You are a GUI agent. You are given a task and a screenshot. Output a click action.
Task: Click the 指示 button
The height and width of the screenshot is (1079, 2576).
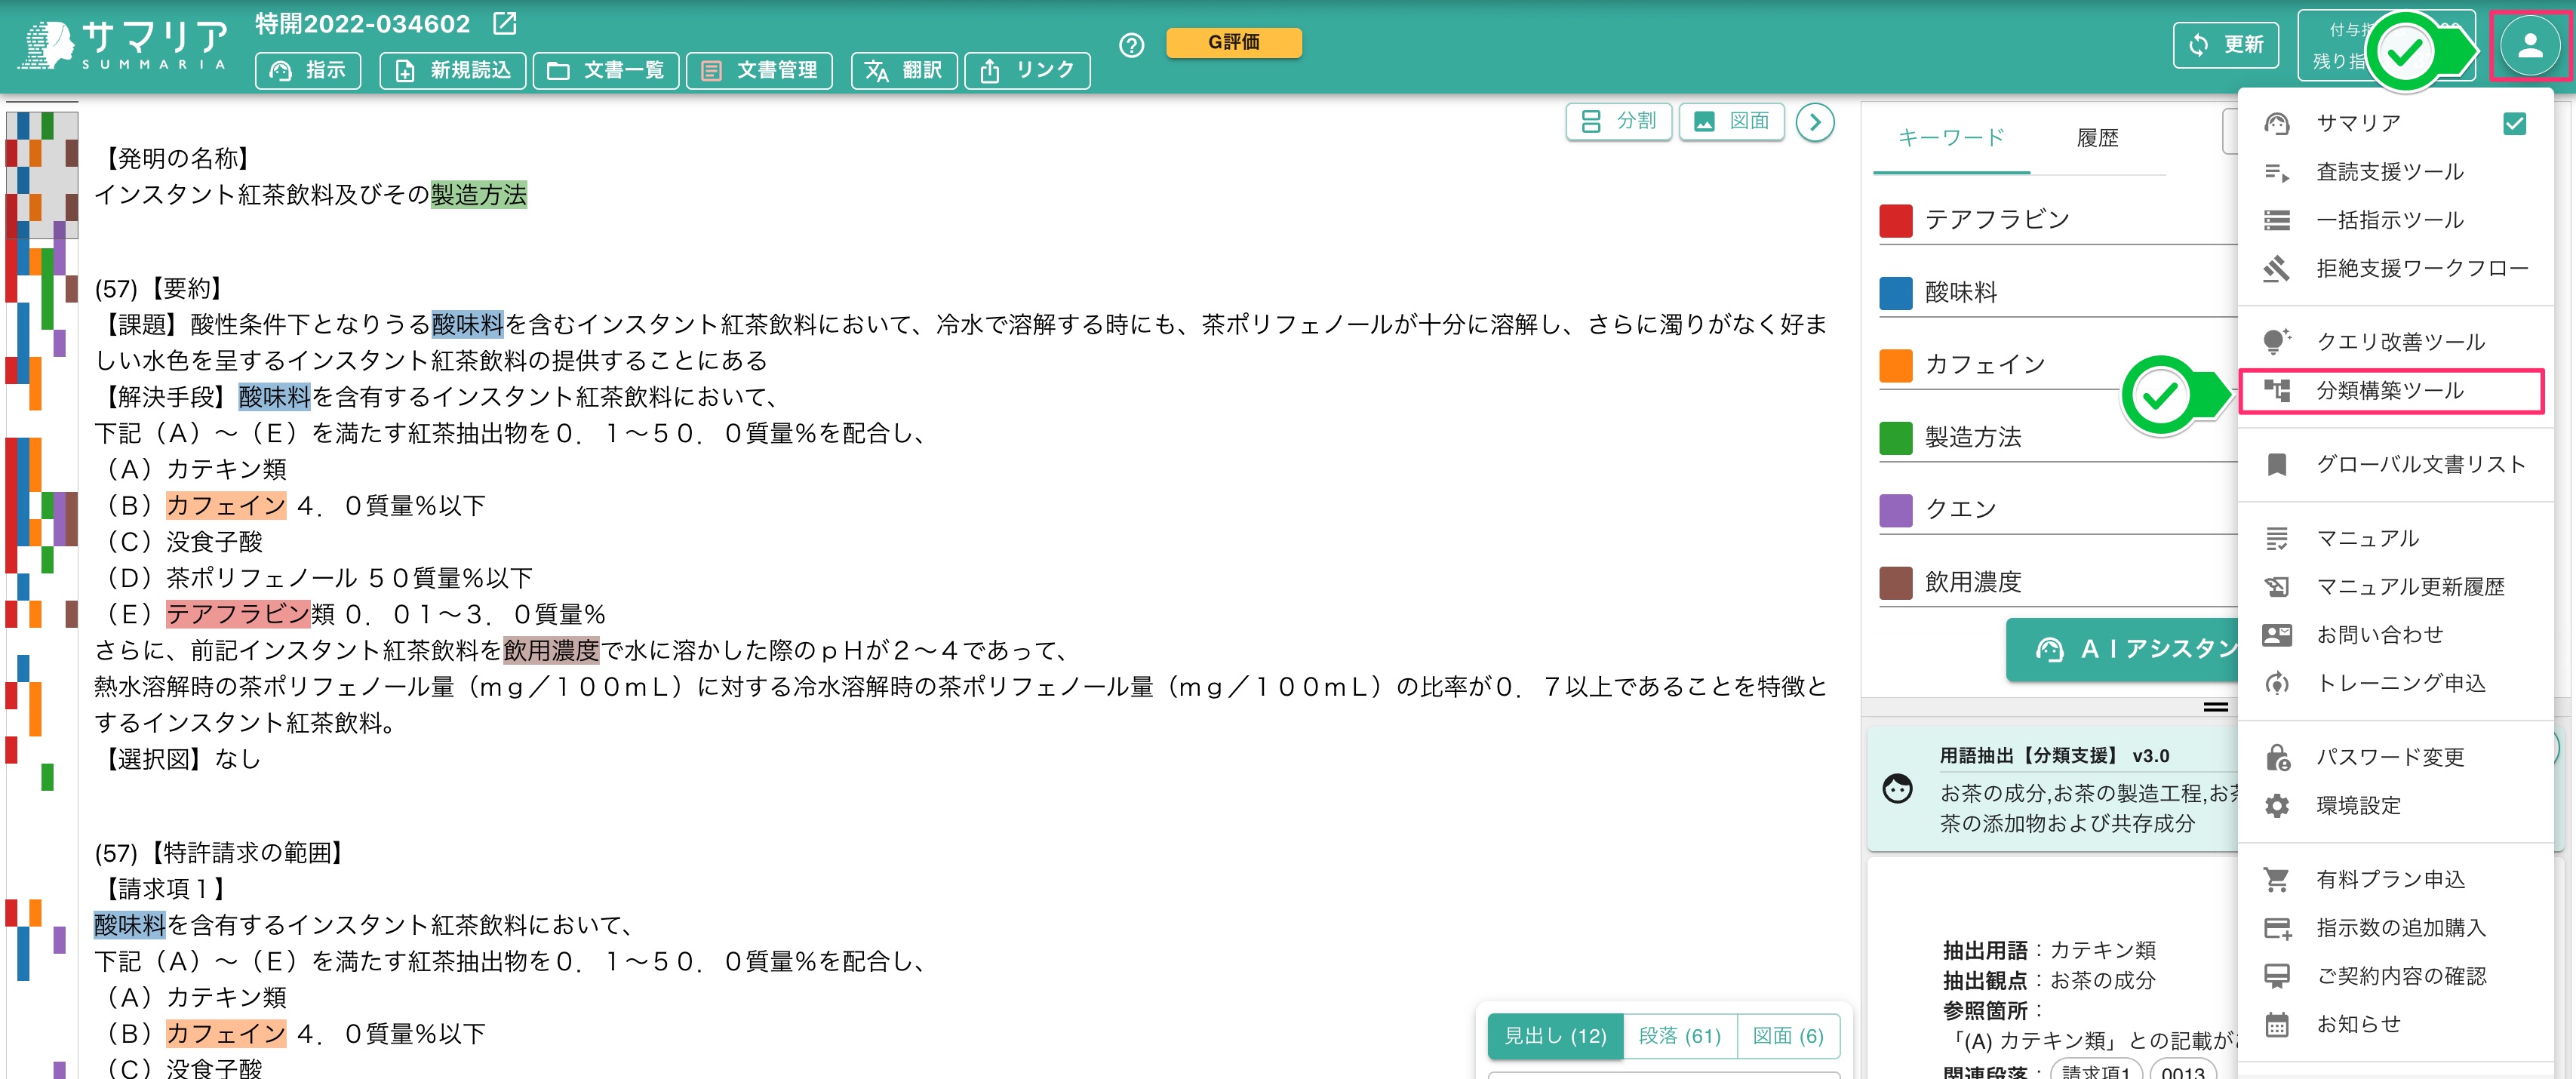coord(308,70)
